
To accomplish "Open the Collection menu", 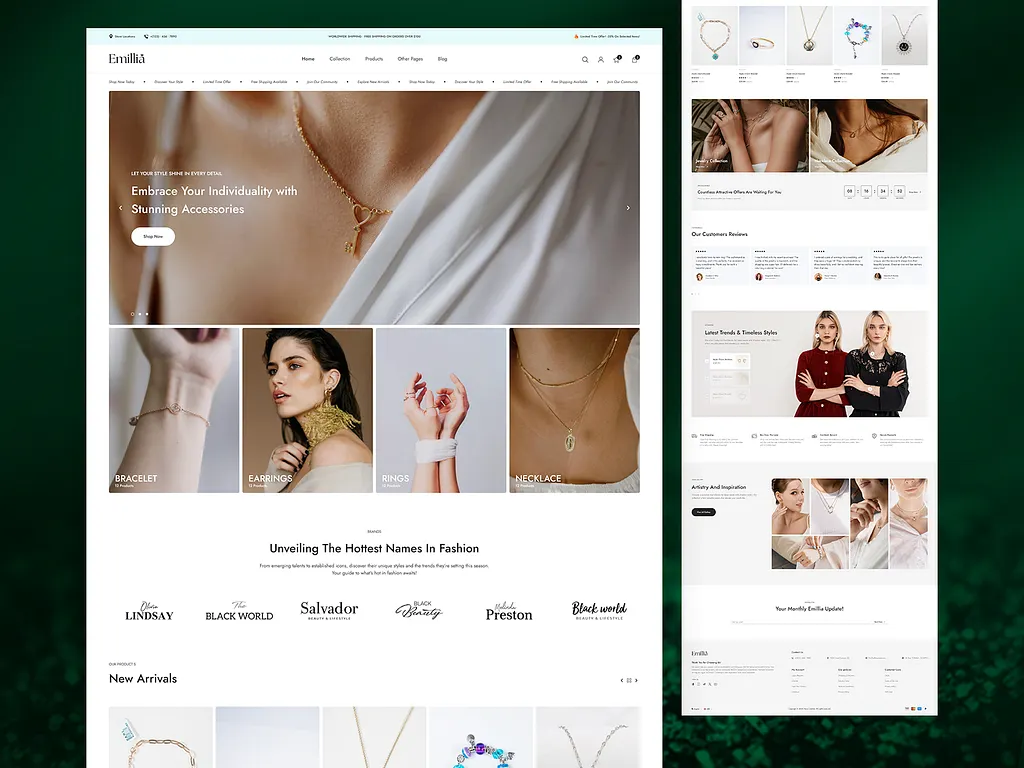I will (x=340, y=59).
